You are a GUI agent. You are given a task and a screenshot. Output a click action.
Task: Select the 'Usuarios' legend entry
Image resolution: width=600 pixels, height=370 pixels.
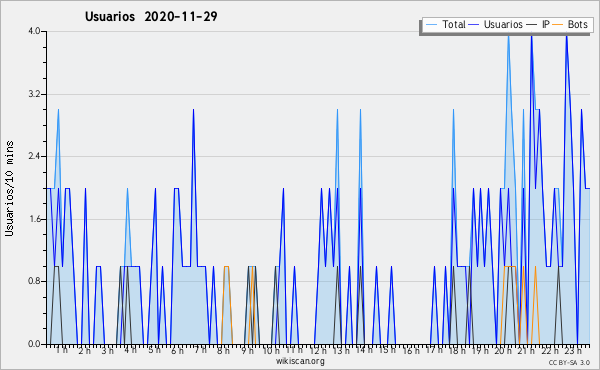(503, 24)
